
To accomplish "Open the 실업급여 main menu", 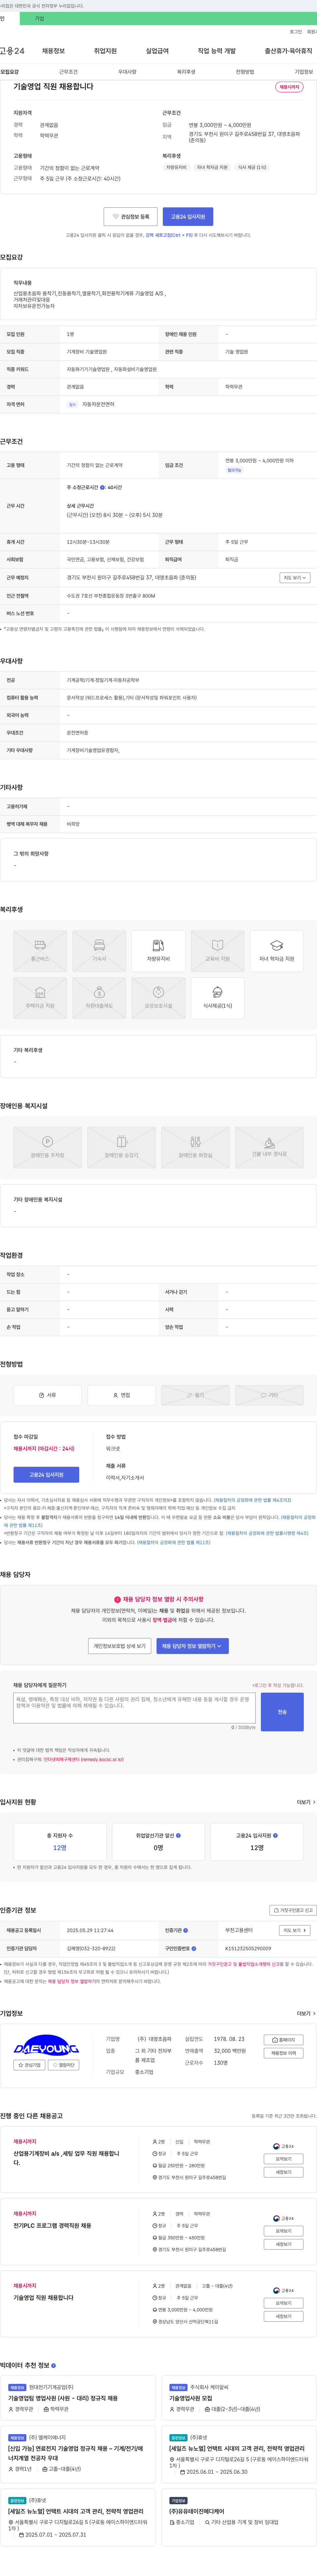I will pos(157,51).
